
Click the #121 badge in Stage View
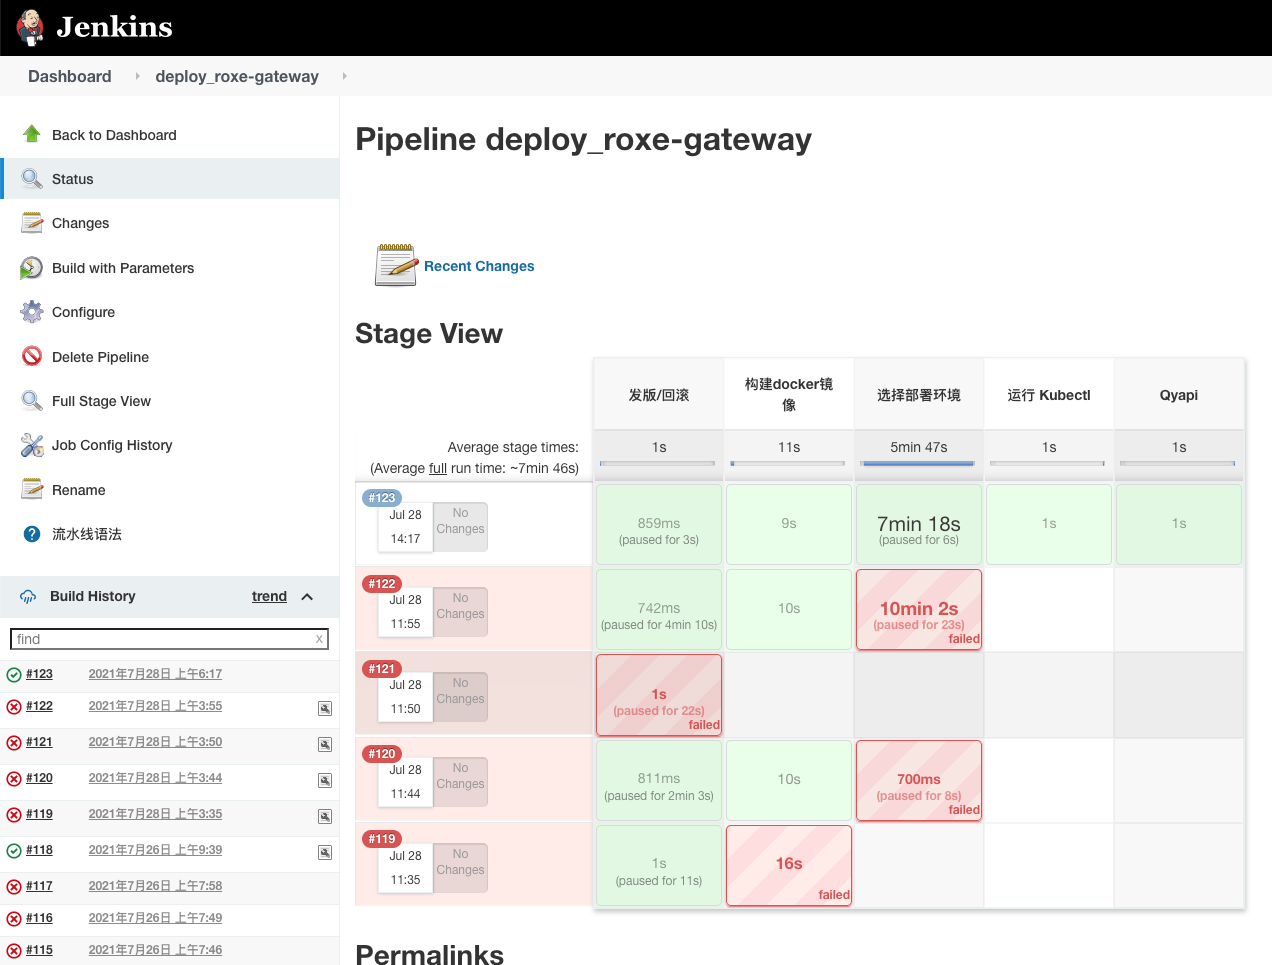click(x=382, y=669)
